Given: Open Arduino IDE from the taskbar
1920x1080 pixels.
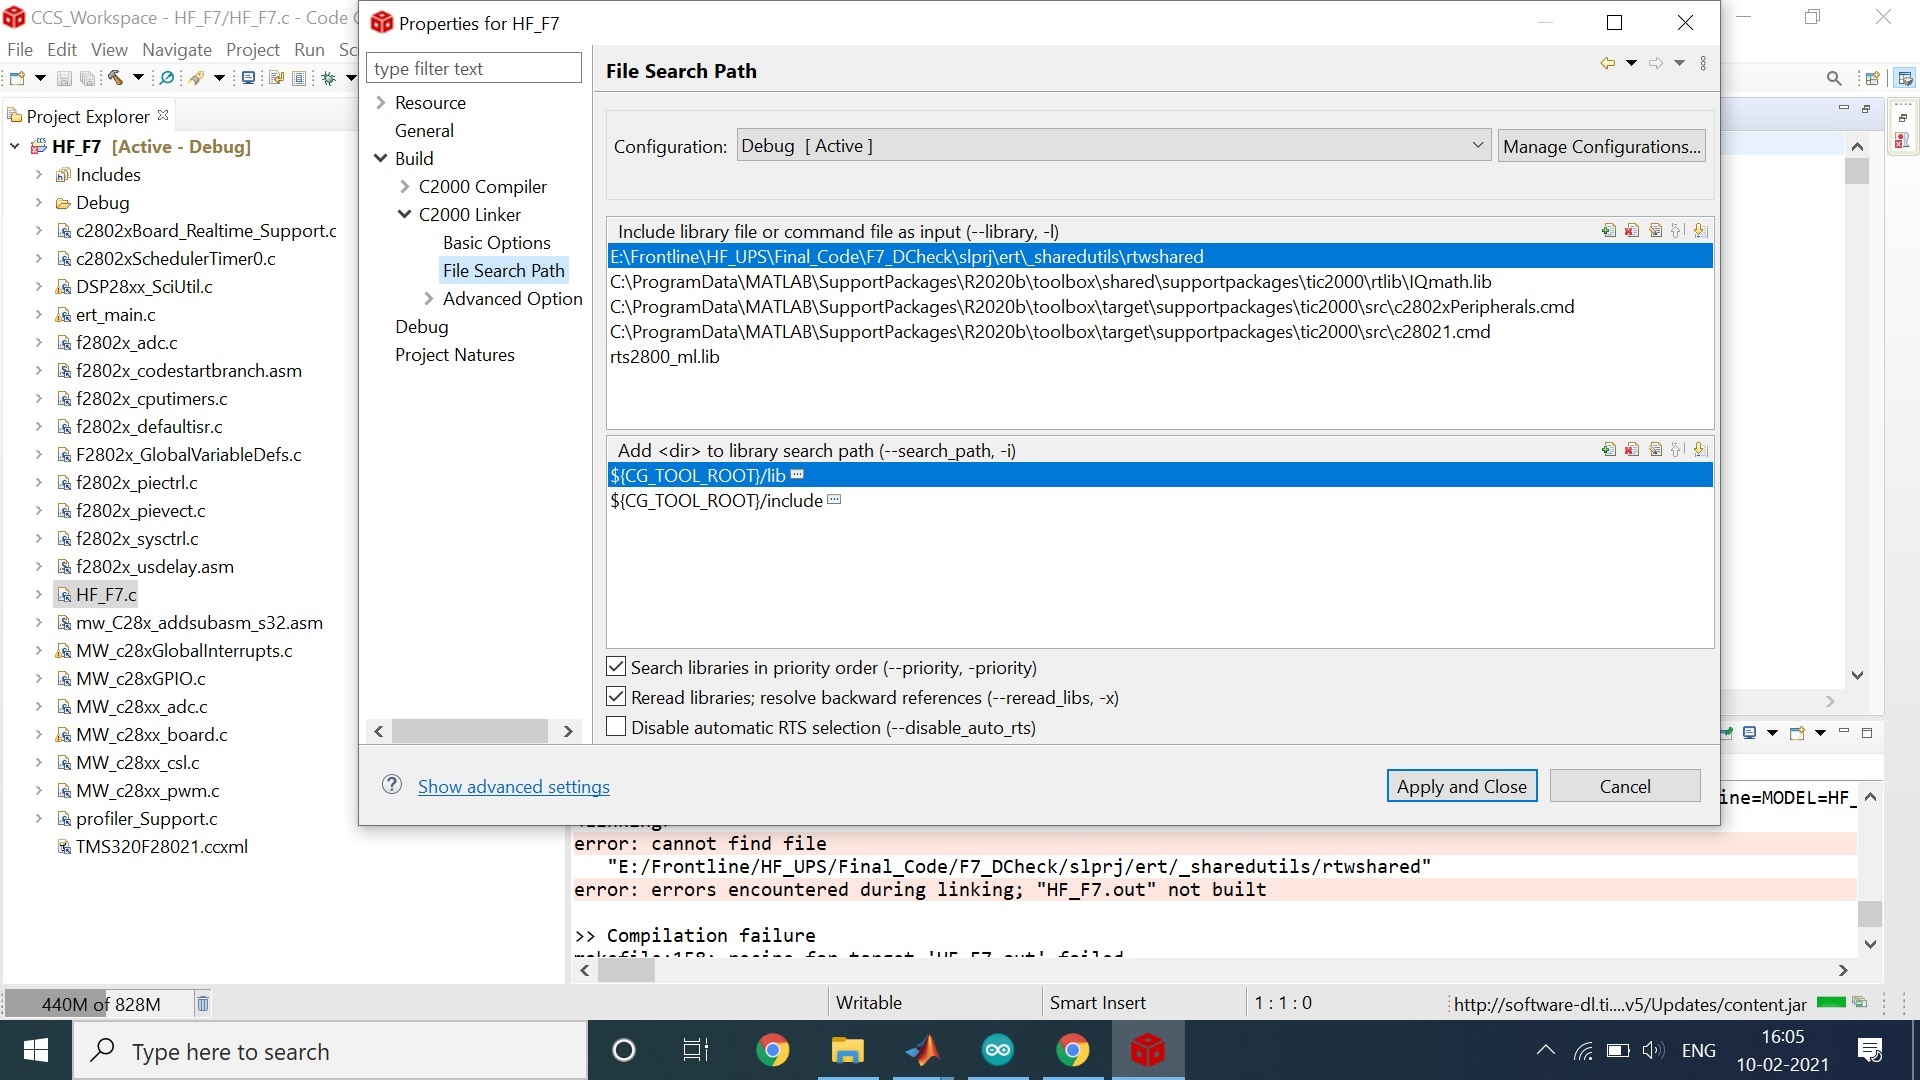Looking at the screenshot, I should (997, 1050).
